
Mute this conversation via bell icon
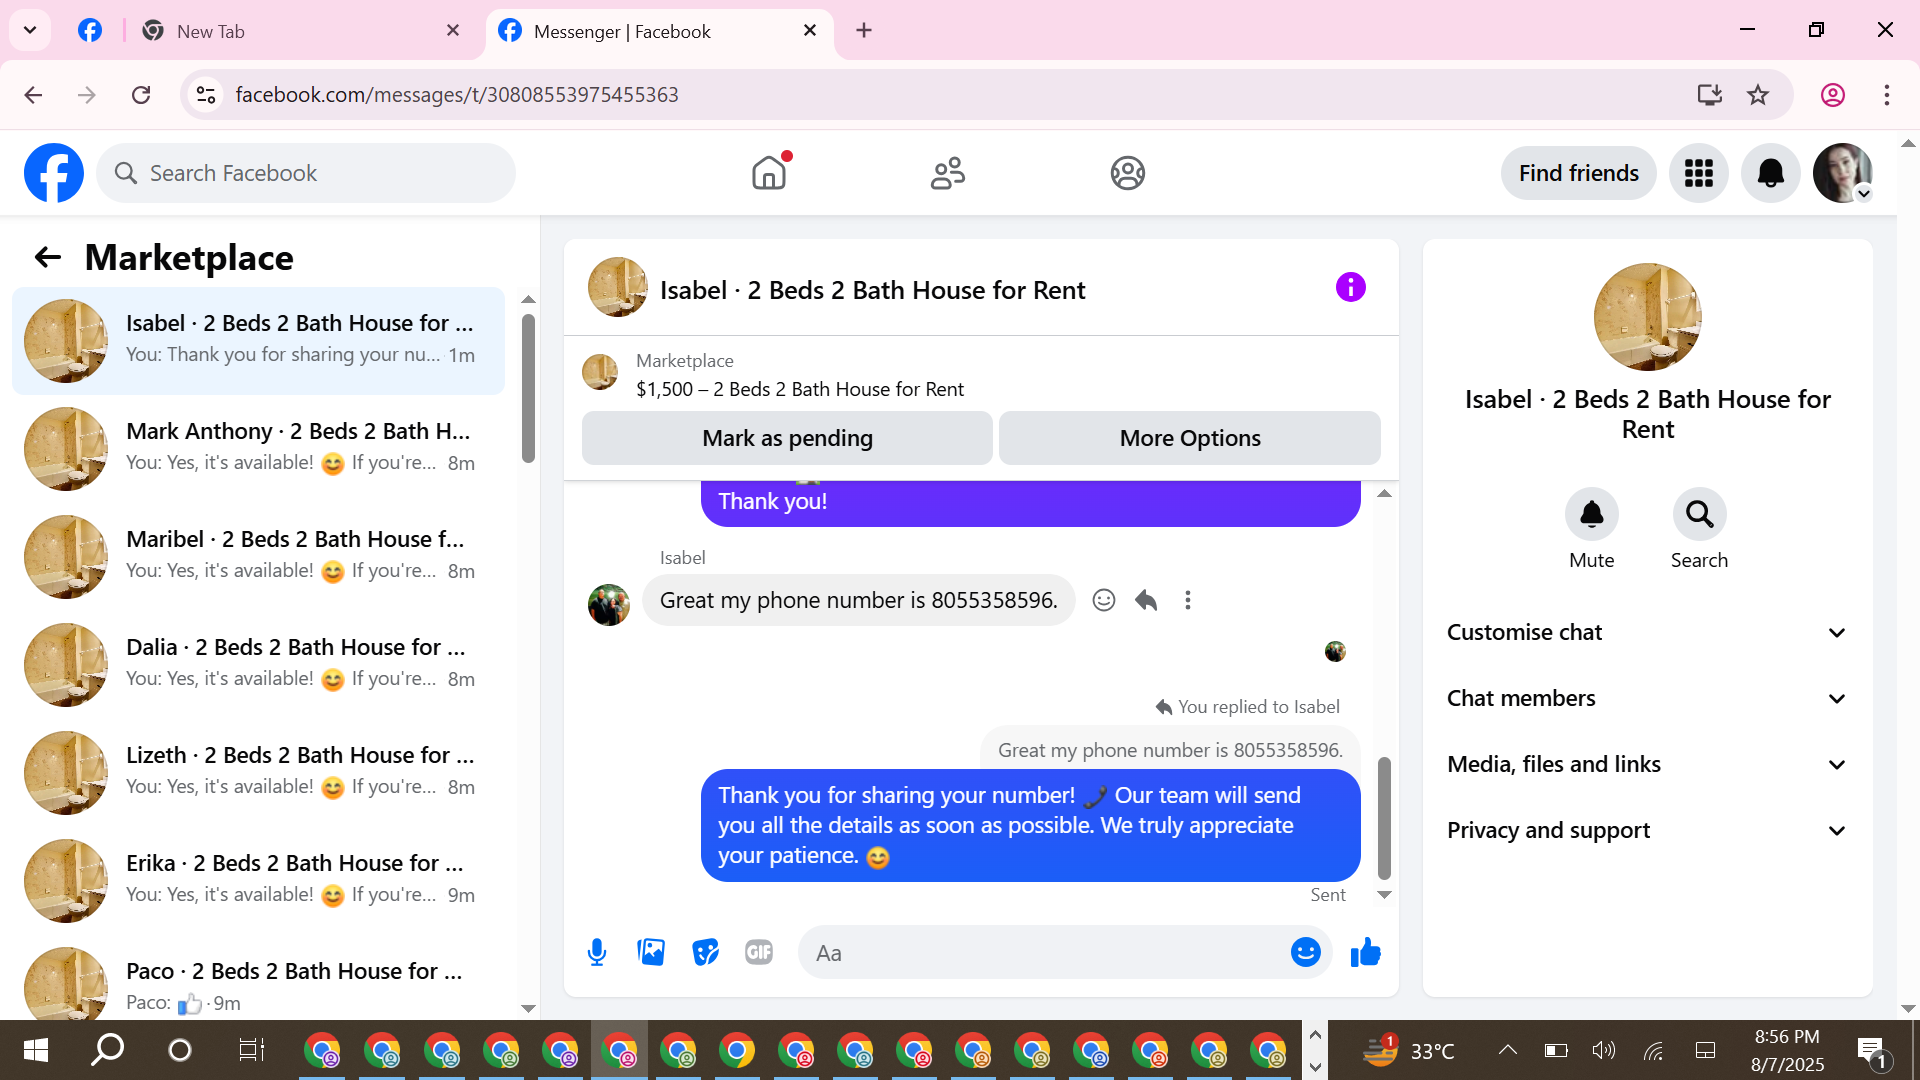(x=1591, y=514)
